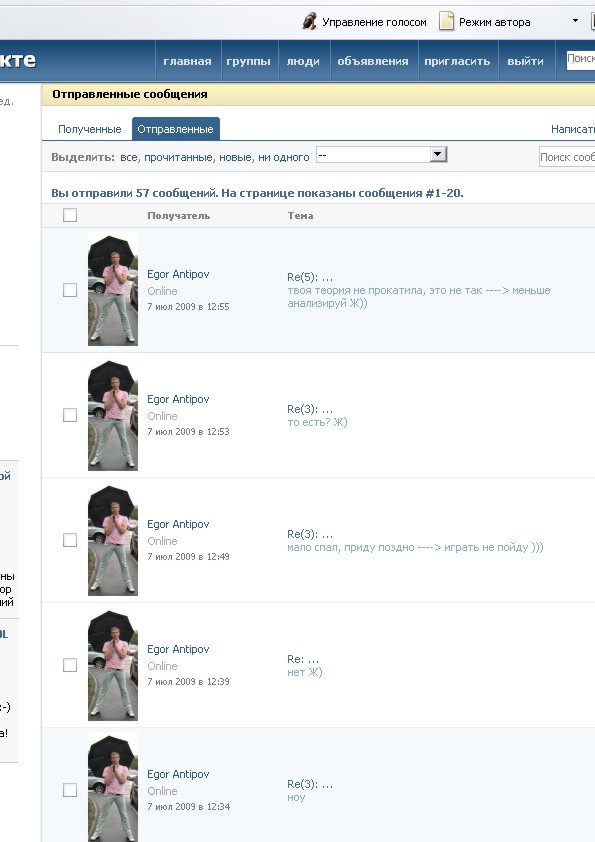Viewport: 595px width, 842px height.
Task: Open message 'то есть? Ж)'
Action: tap(317, 423)
